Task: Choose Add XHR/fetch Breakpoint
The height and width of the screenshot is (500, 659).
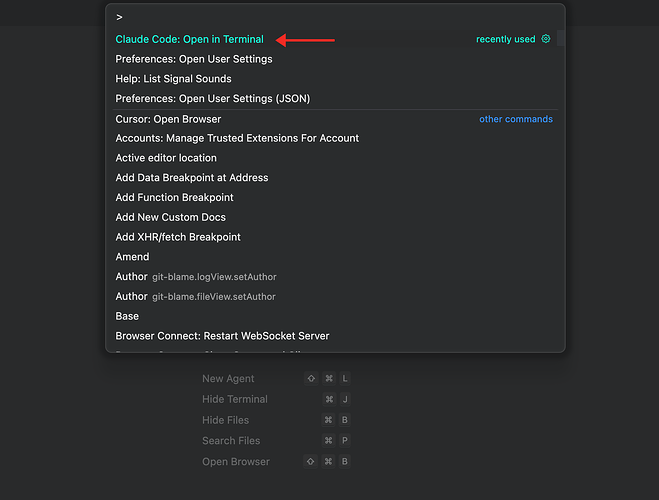Action: [335, 237]
